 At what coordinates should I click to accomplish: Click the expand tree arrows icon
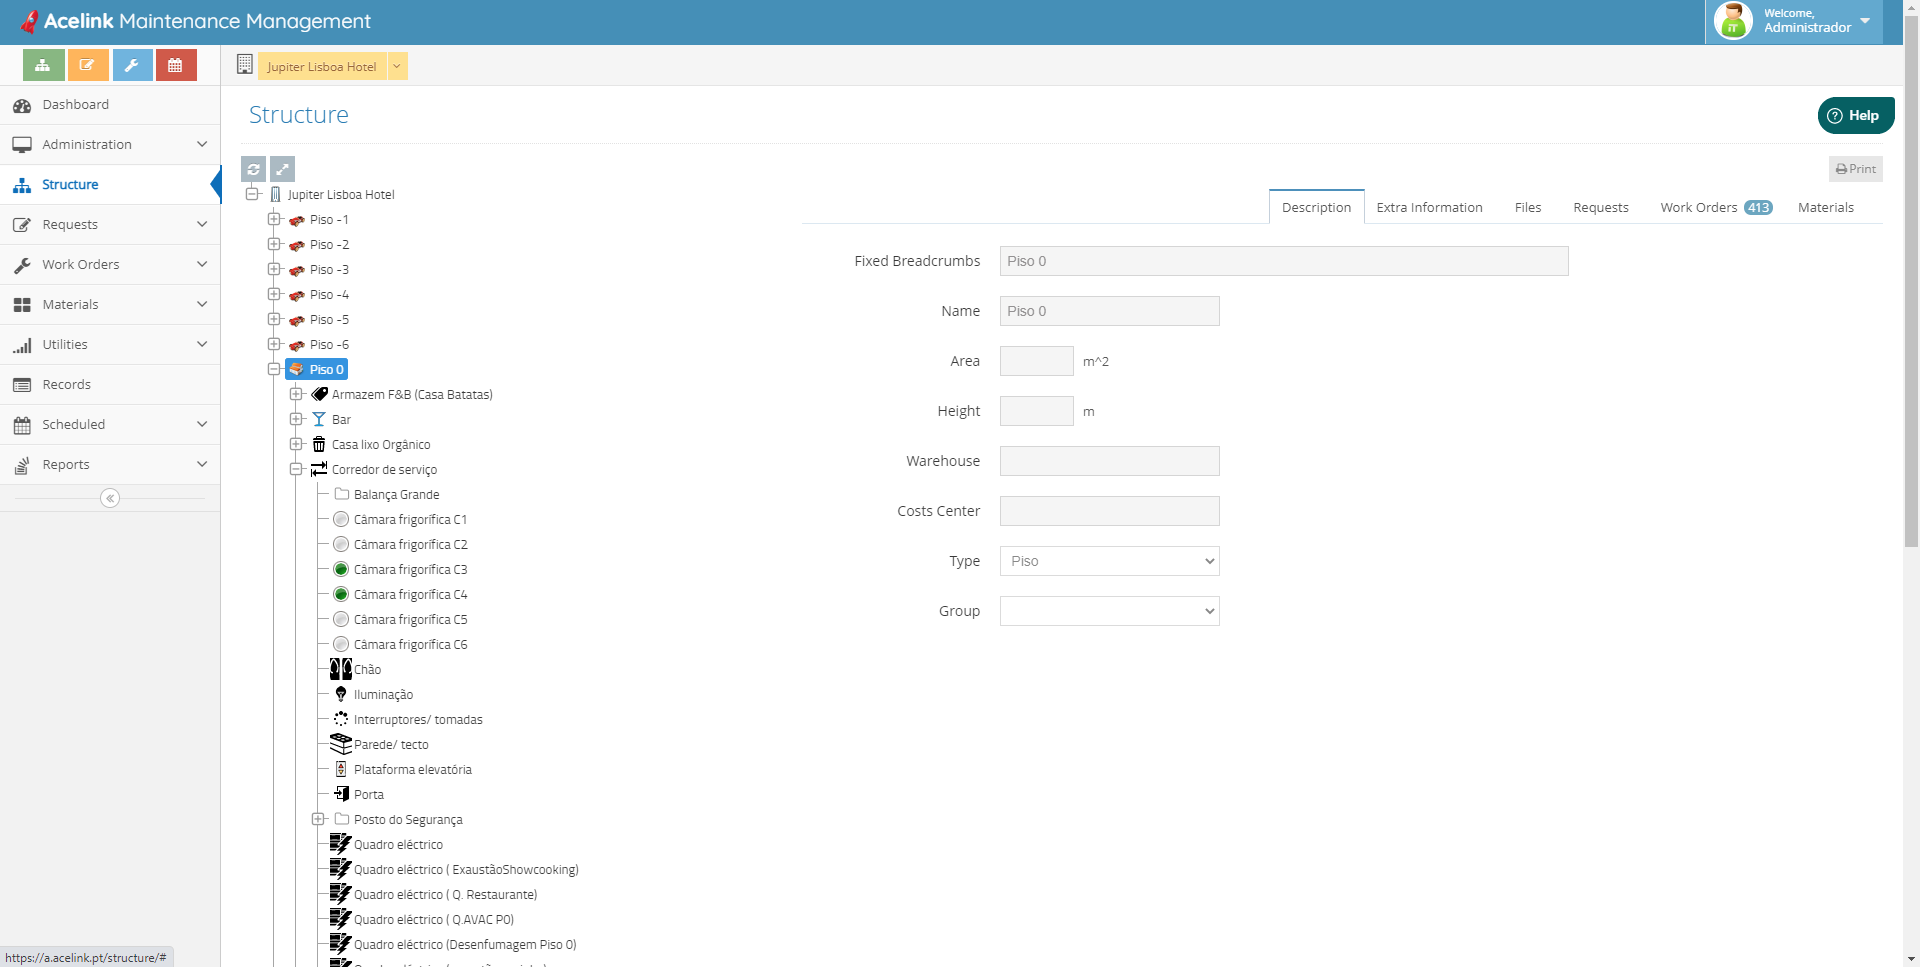click(x=282, y=169)
